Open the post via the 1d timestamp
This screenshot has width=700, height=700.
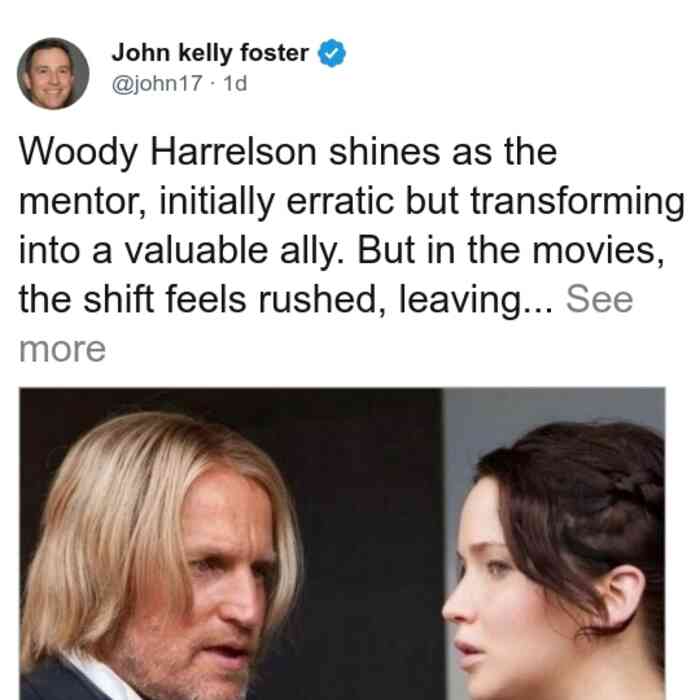(235, 83)
